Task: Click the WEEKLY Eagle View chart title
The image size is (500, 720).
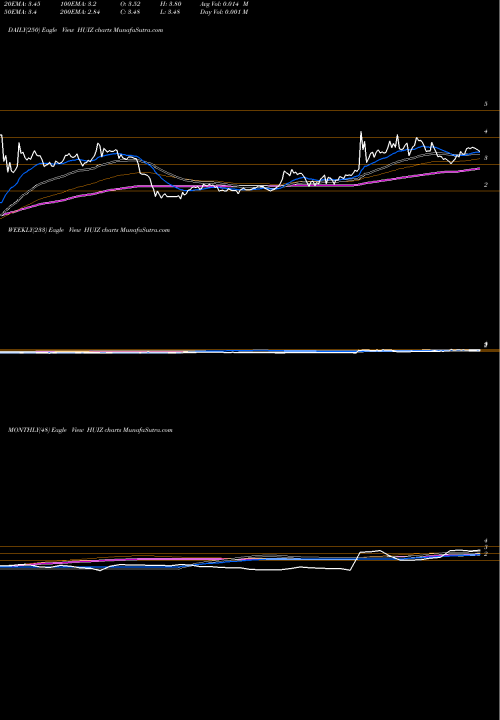Action: [x=89, y=230]
